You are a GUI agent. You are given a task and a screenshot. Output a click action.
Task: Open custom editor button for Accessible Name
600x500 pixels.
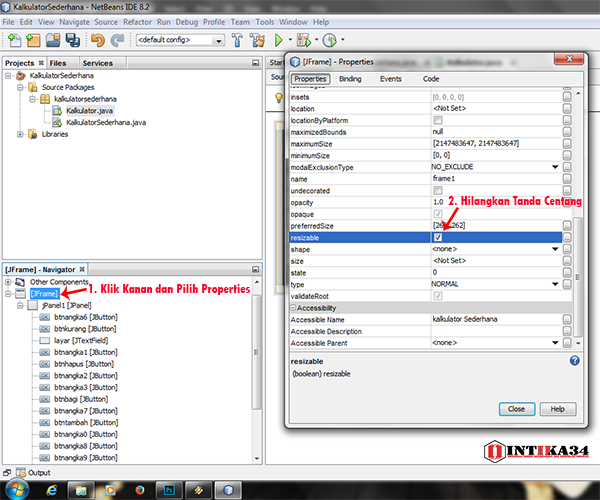(567, 319)
